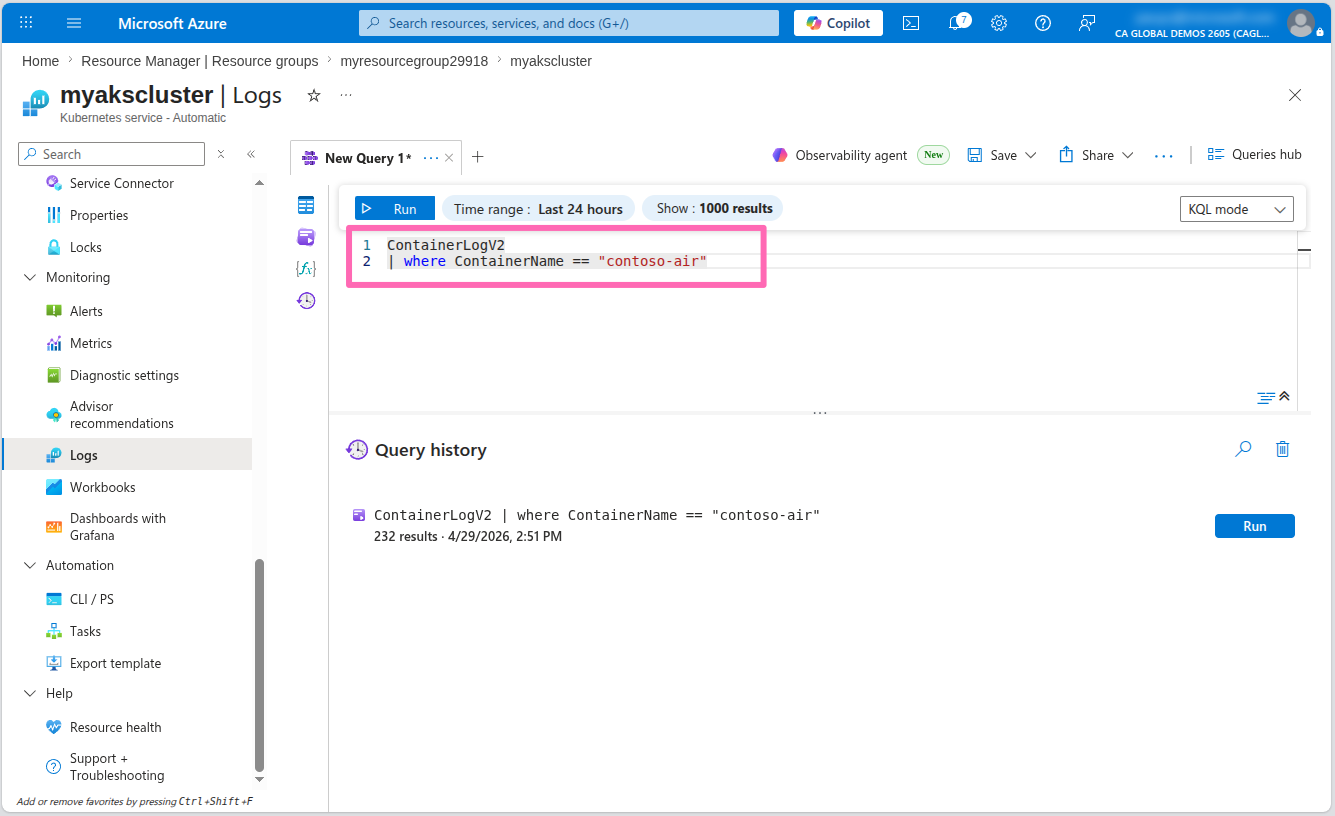Open Resource health
The width and height of the screenshot is (1335, 816).
[115, 727]
